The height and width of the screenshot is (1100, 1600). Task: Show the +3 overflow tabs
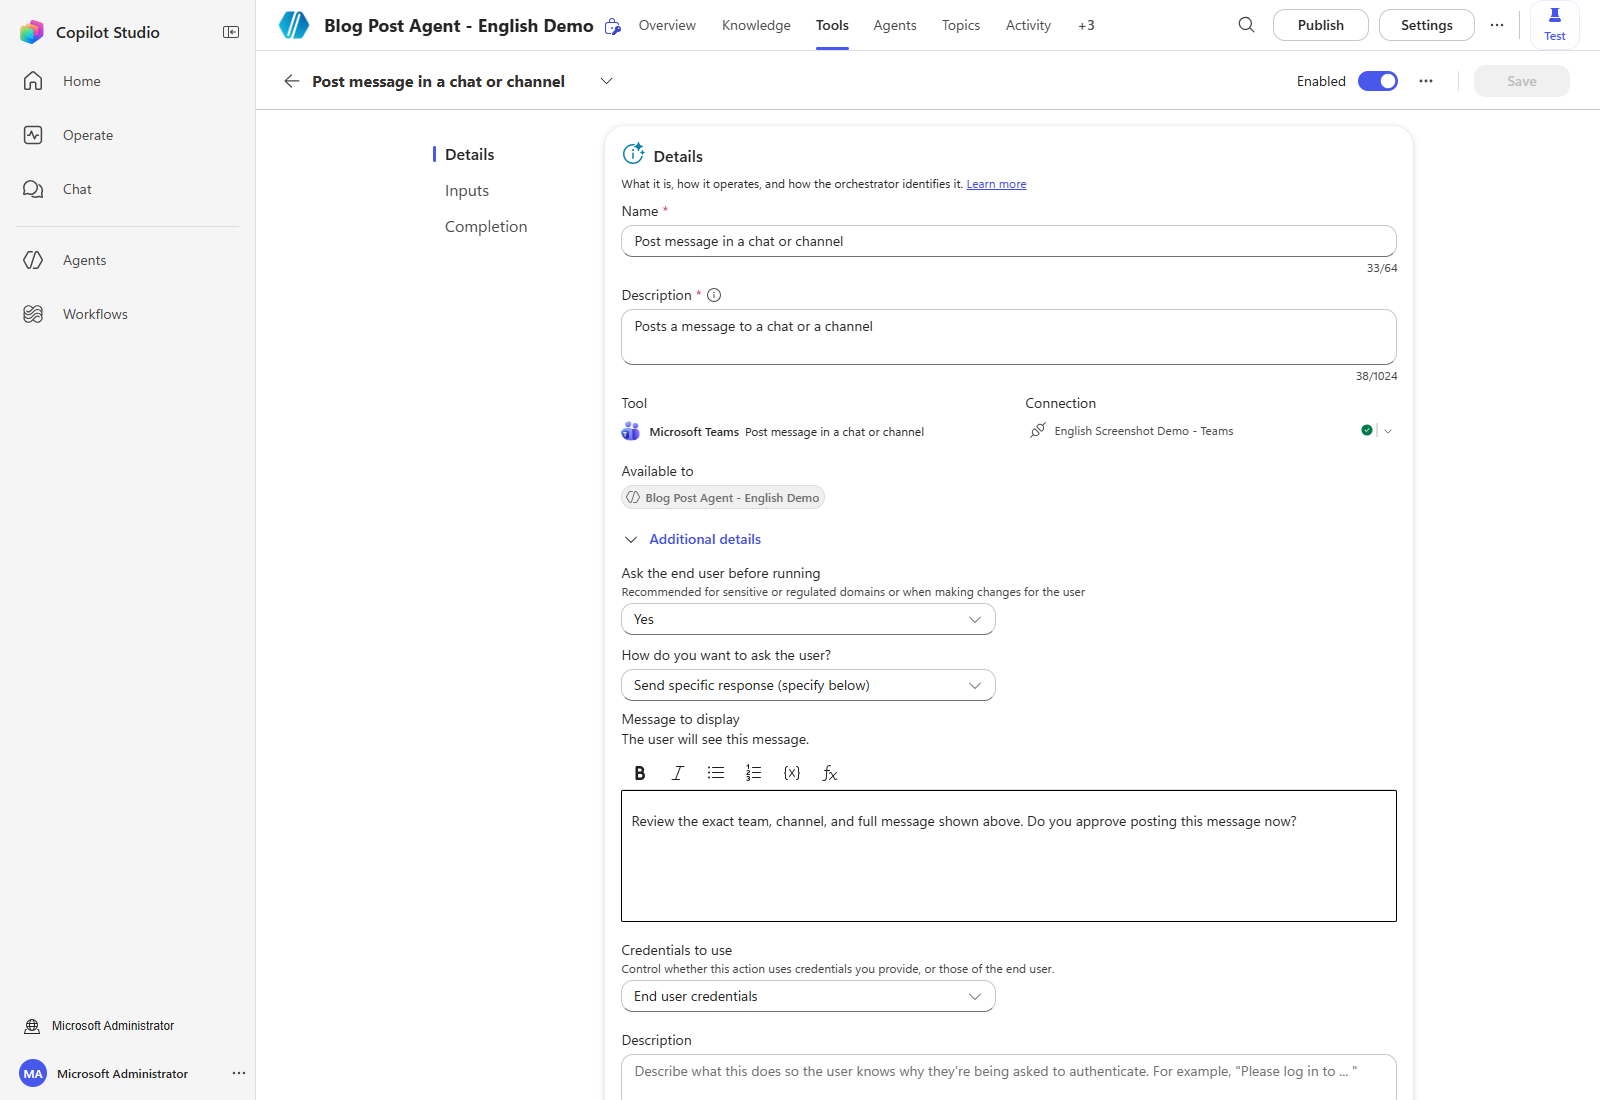pos(1086,25)
